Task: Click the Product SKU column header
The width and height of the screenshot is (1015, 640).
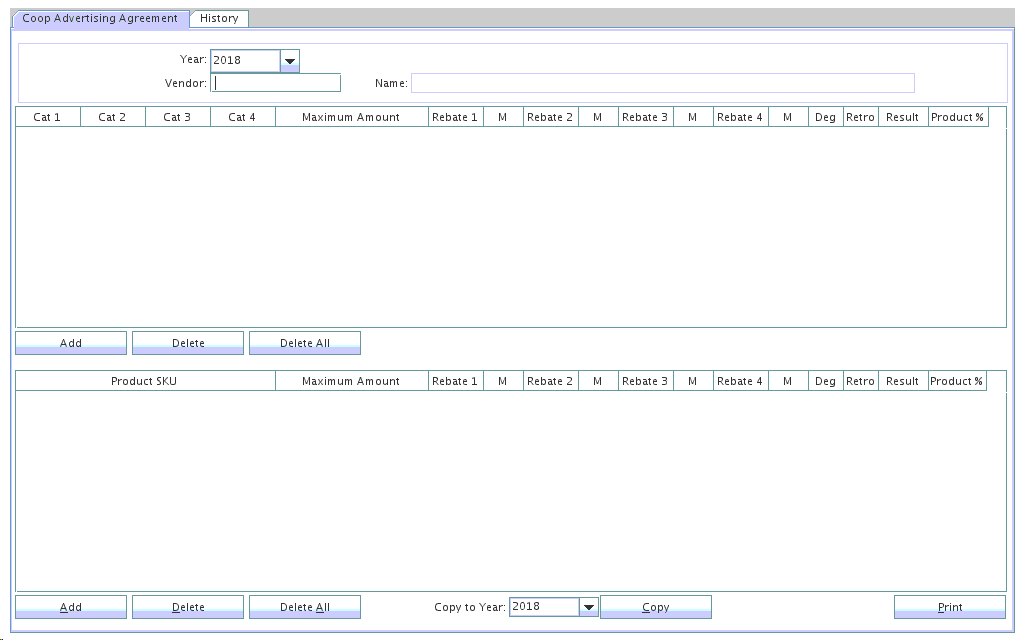Action: 144,381
